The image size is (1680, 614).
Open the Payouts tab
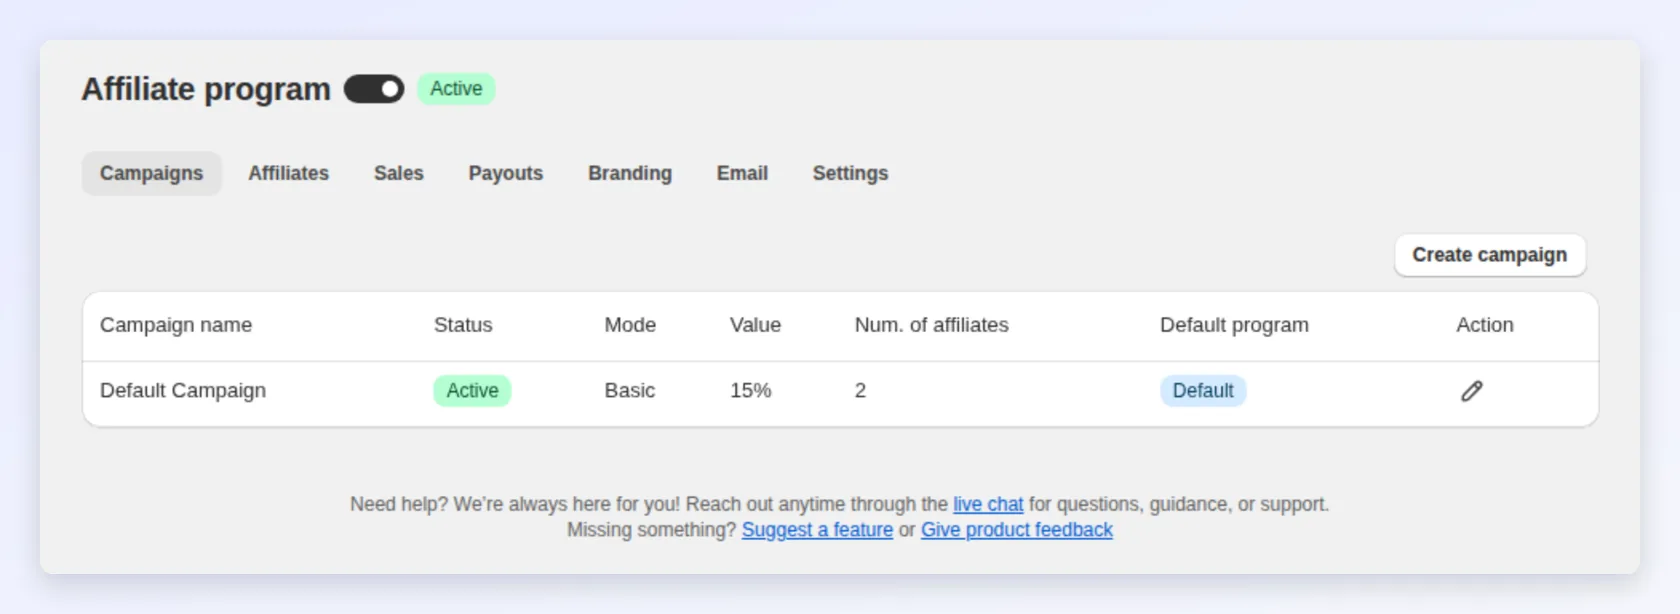point(506,173)
